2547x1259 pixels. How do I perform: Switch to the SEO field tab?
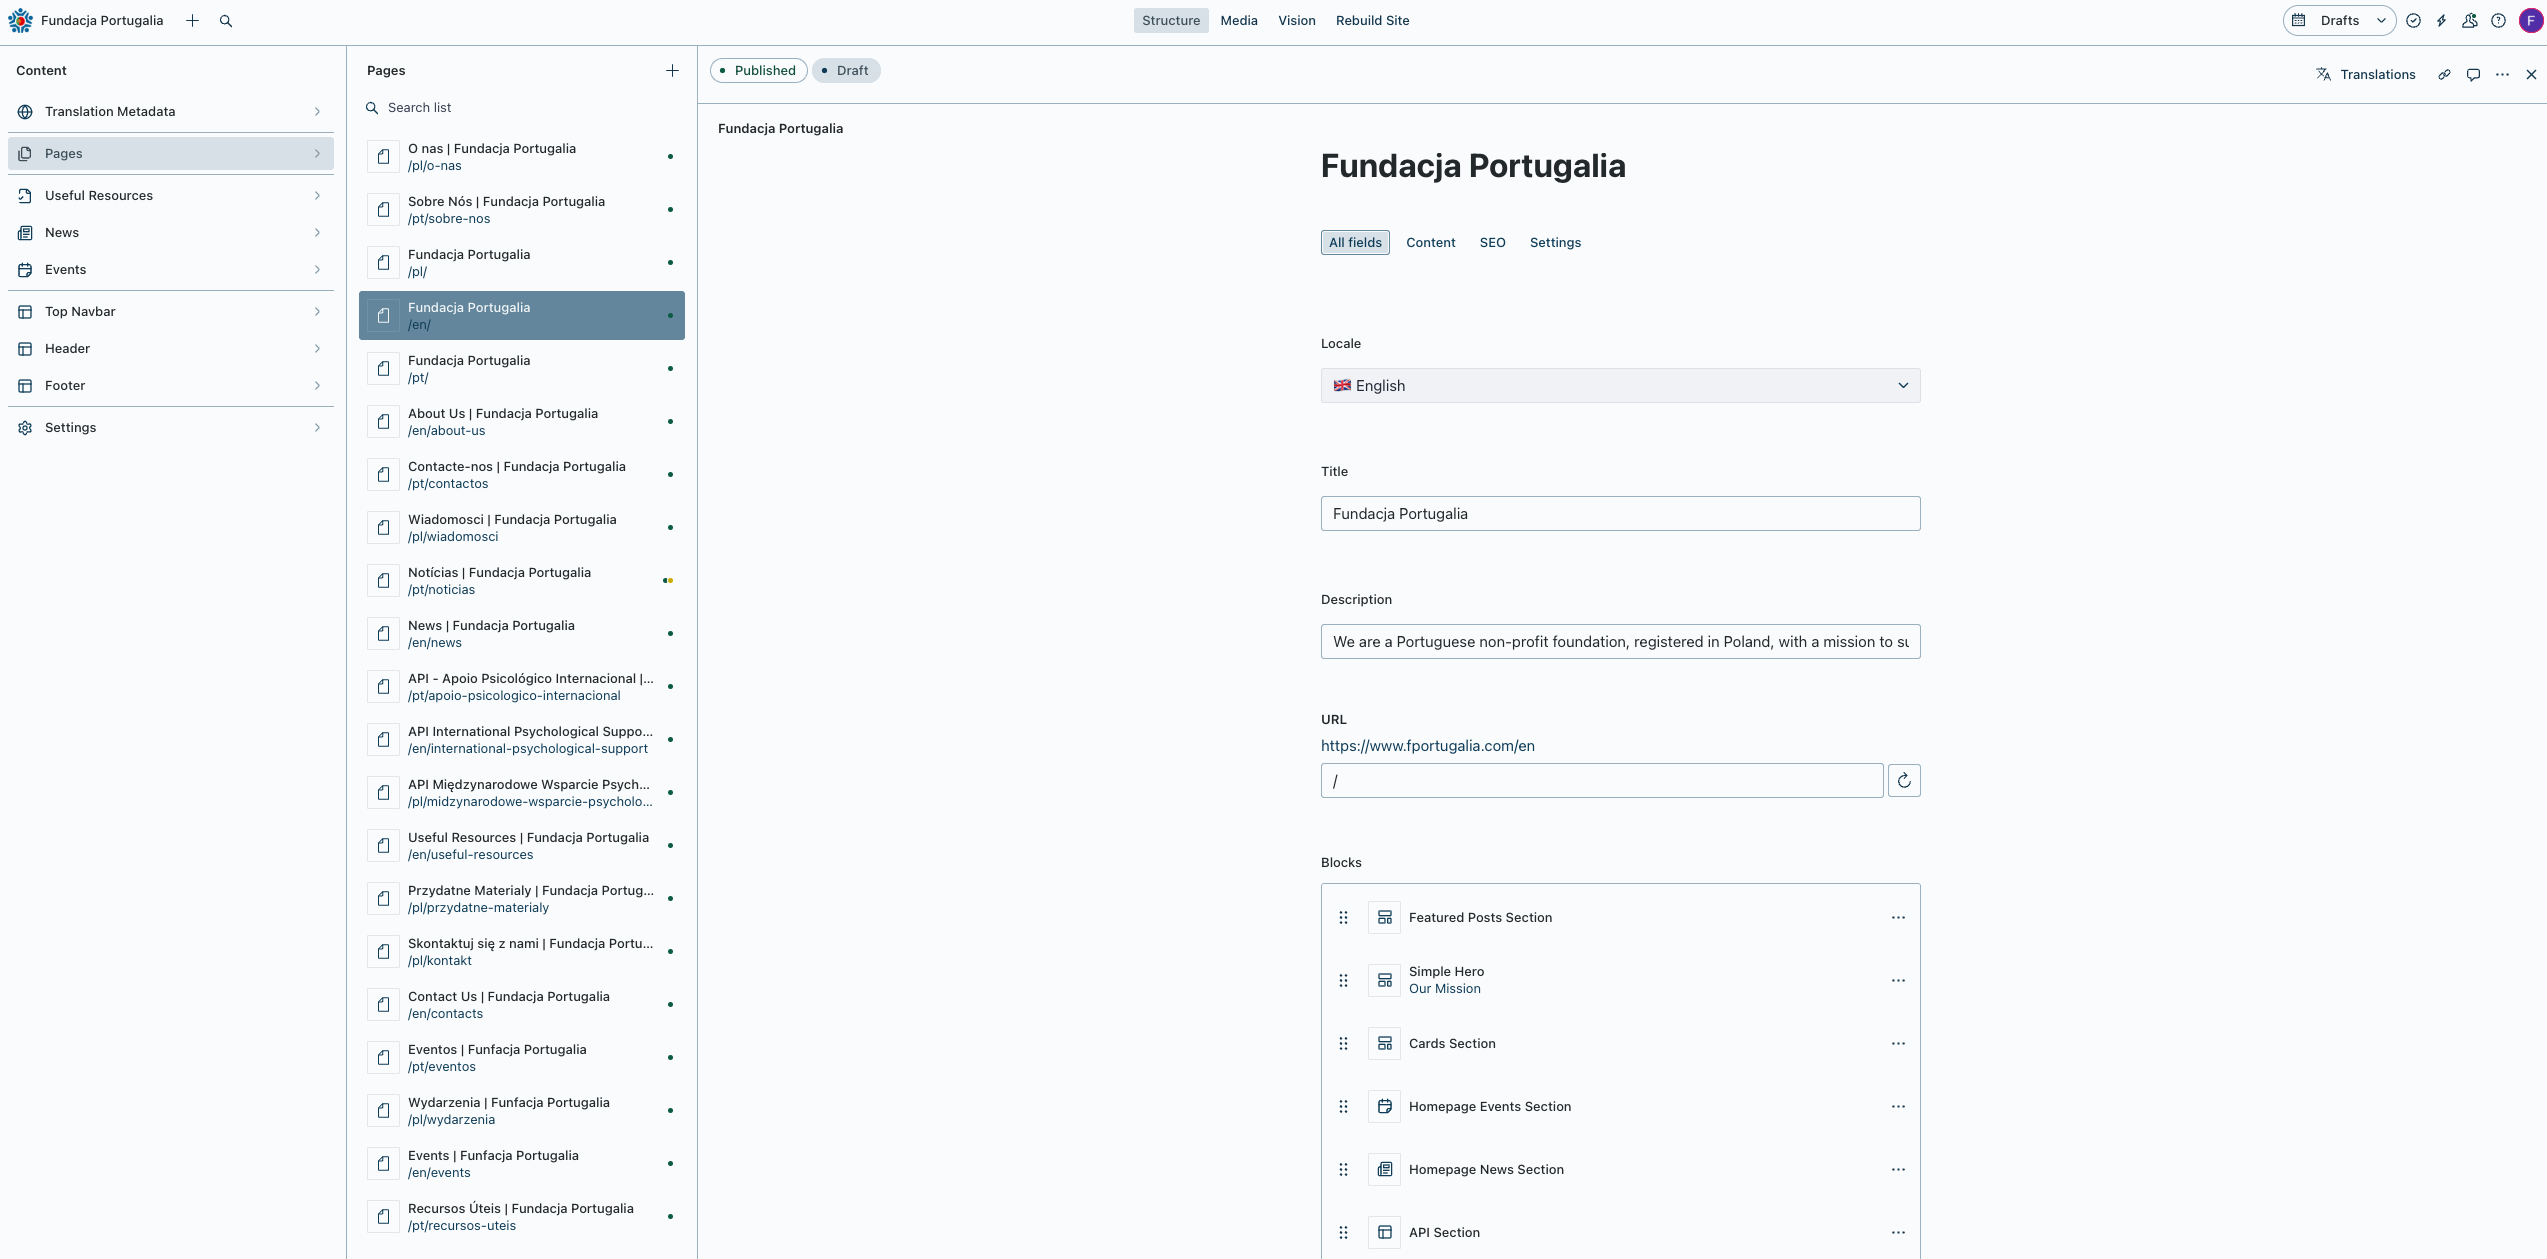[x=1492, y=243]
